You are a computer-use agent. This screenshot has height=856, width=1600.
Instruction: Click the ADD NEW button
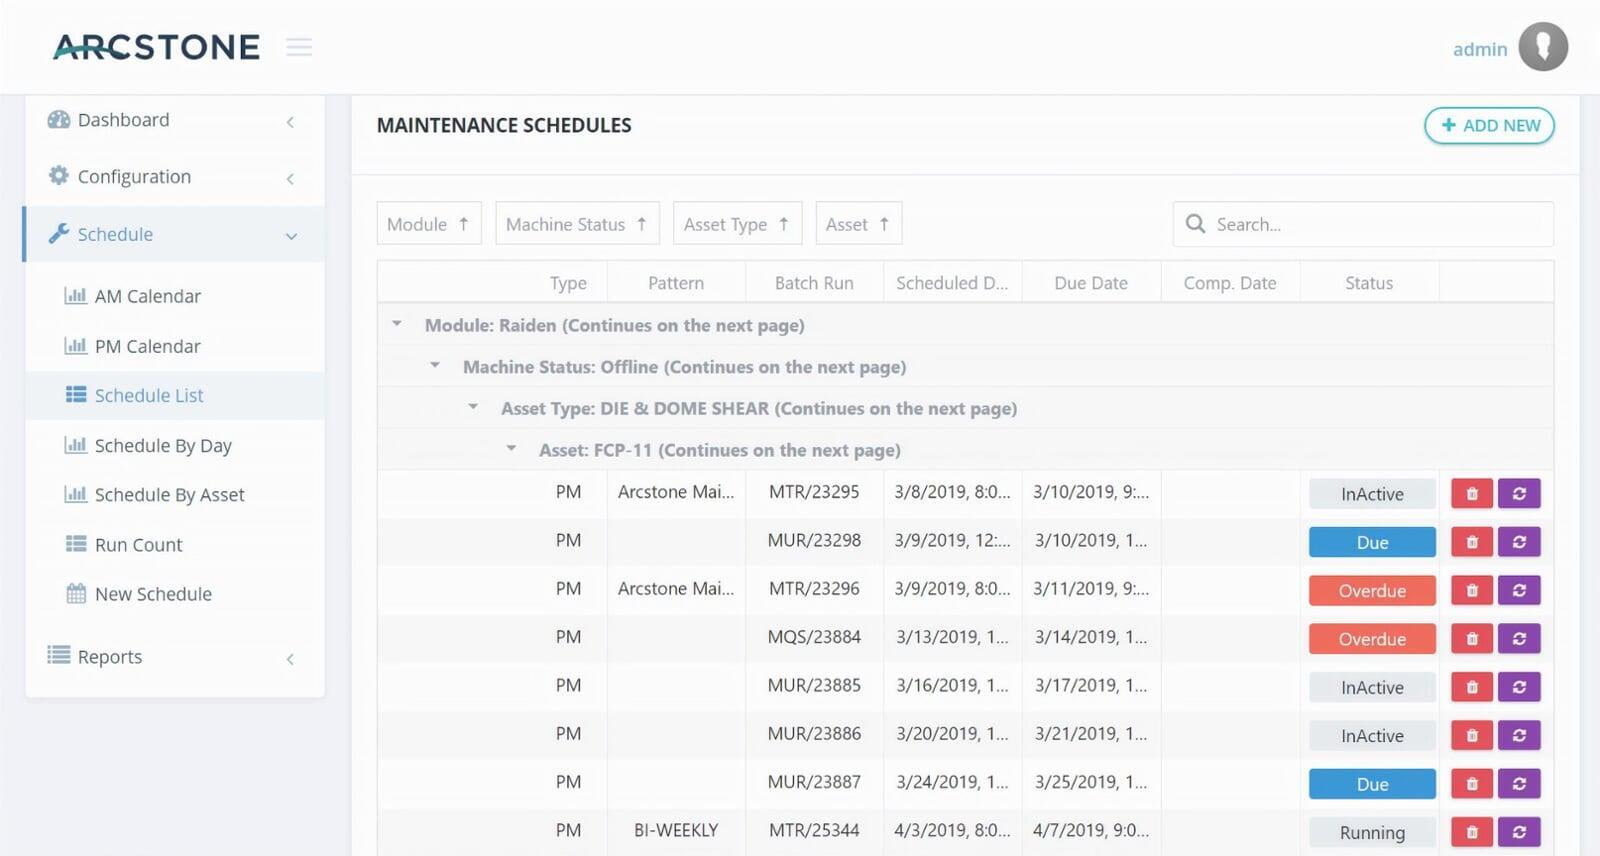tap(1489, 126)
